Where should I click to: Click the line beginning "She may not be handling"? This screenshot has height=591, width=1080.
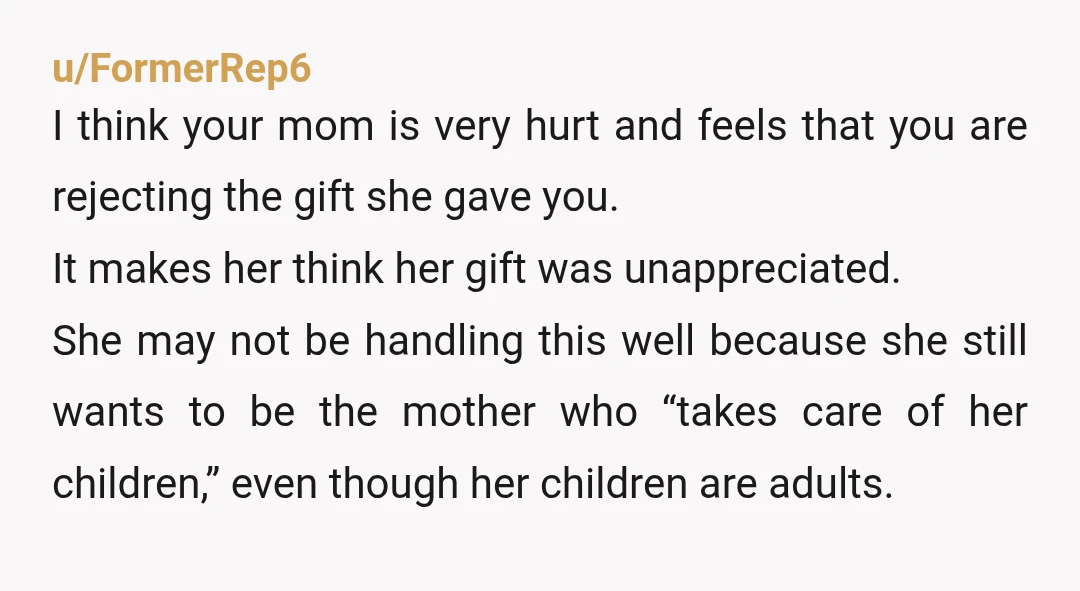pos(540,340)
